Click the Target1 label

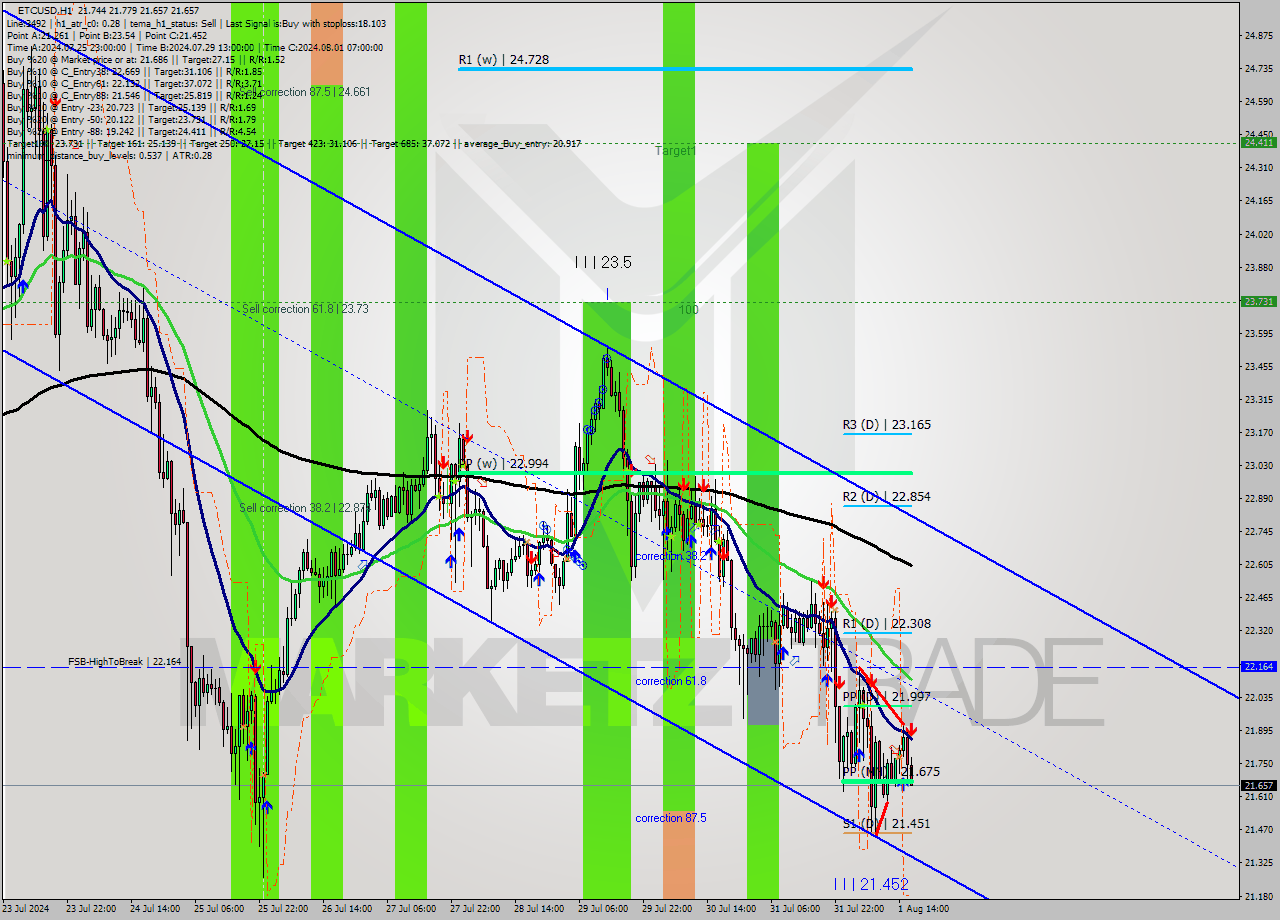coord(675,151)
